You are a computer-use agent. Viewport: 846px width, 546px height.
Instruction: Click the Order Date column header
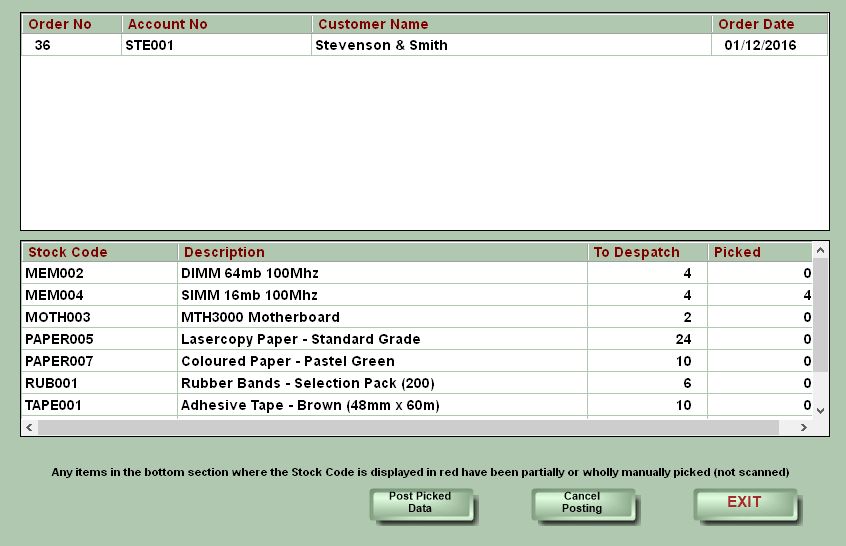[x=770, y=24]
